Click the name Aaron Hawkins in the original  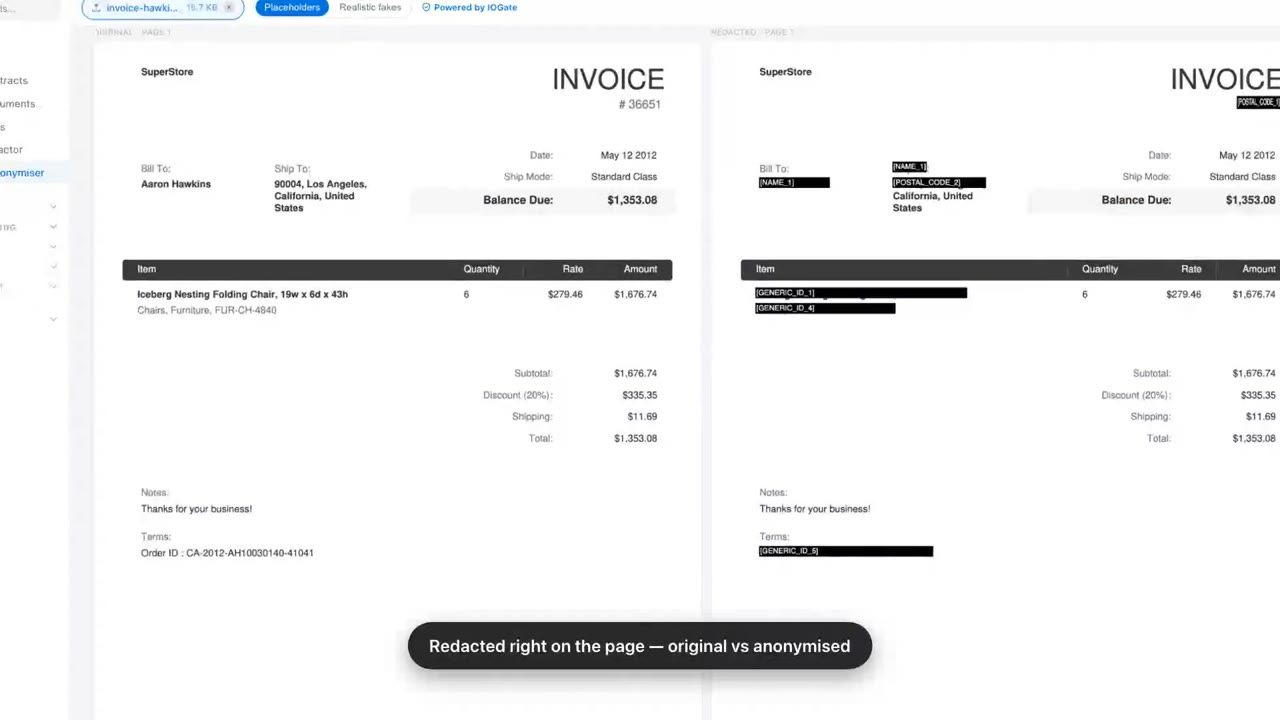(x=176, y=184)
